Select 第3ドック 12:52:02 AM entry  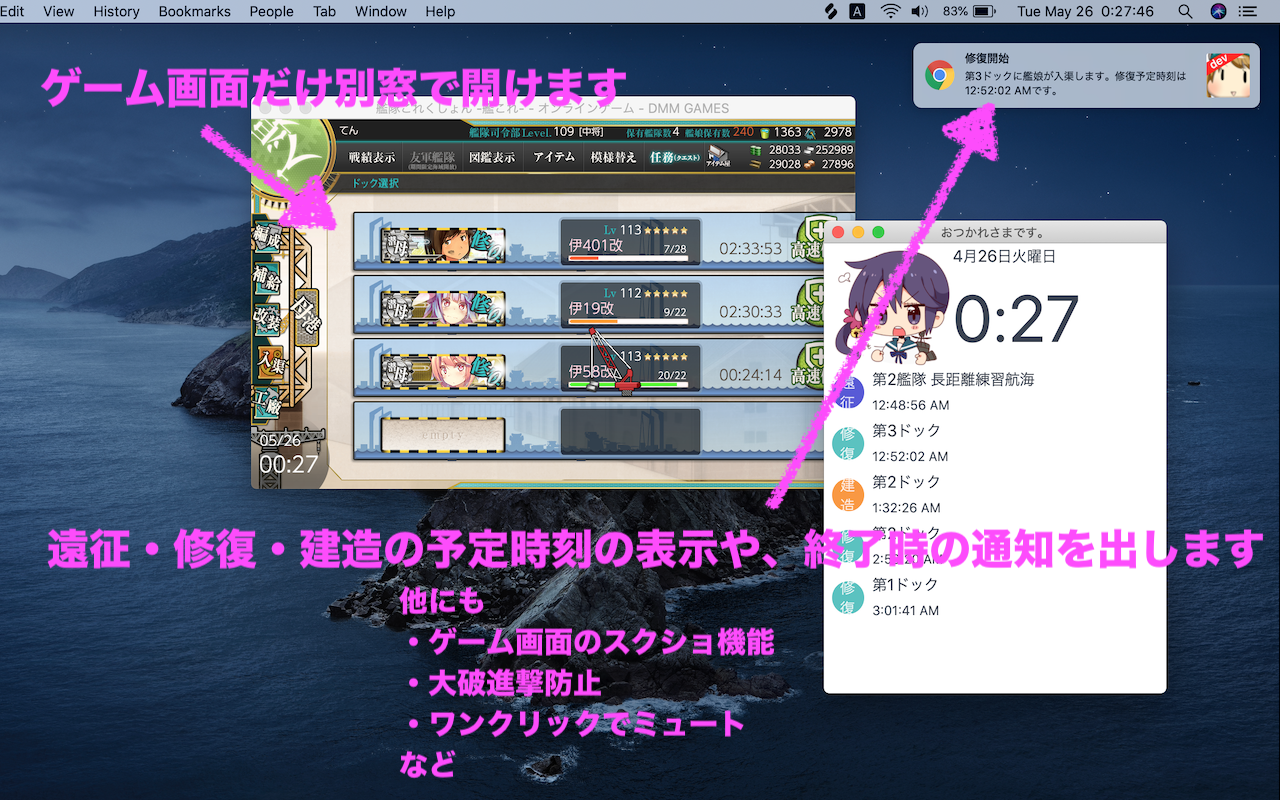click(995, 442)
